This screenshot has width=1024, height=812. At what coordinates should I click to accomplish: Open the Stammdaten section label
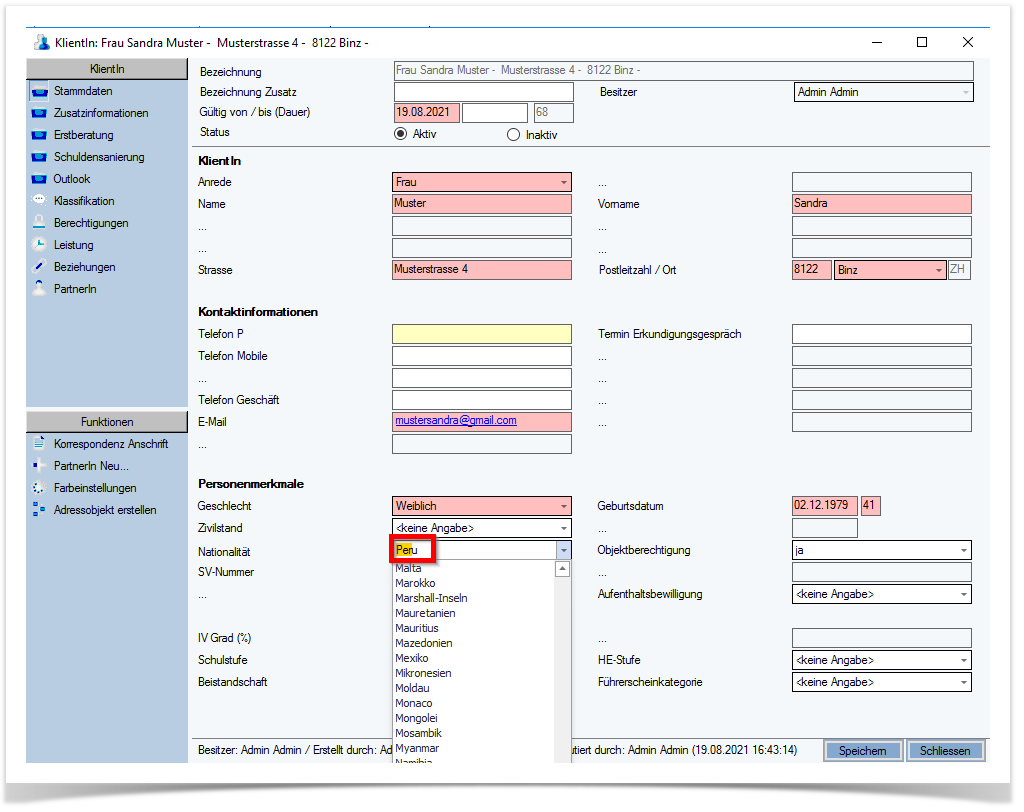[x=83, y=91]
